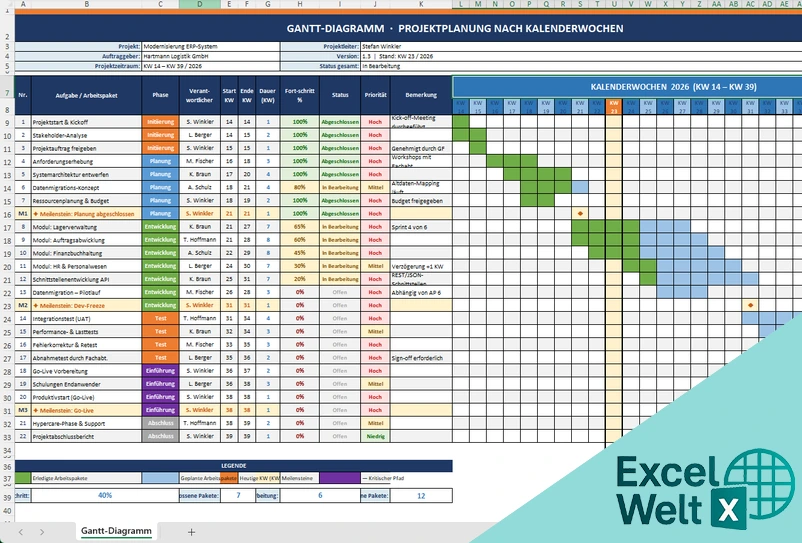Click the next sheet navigation arrow
Viewport: 802px width, 543px height.
(x=42, y=532)
